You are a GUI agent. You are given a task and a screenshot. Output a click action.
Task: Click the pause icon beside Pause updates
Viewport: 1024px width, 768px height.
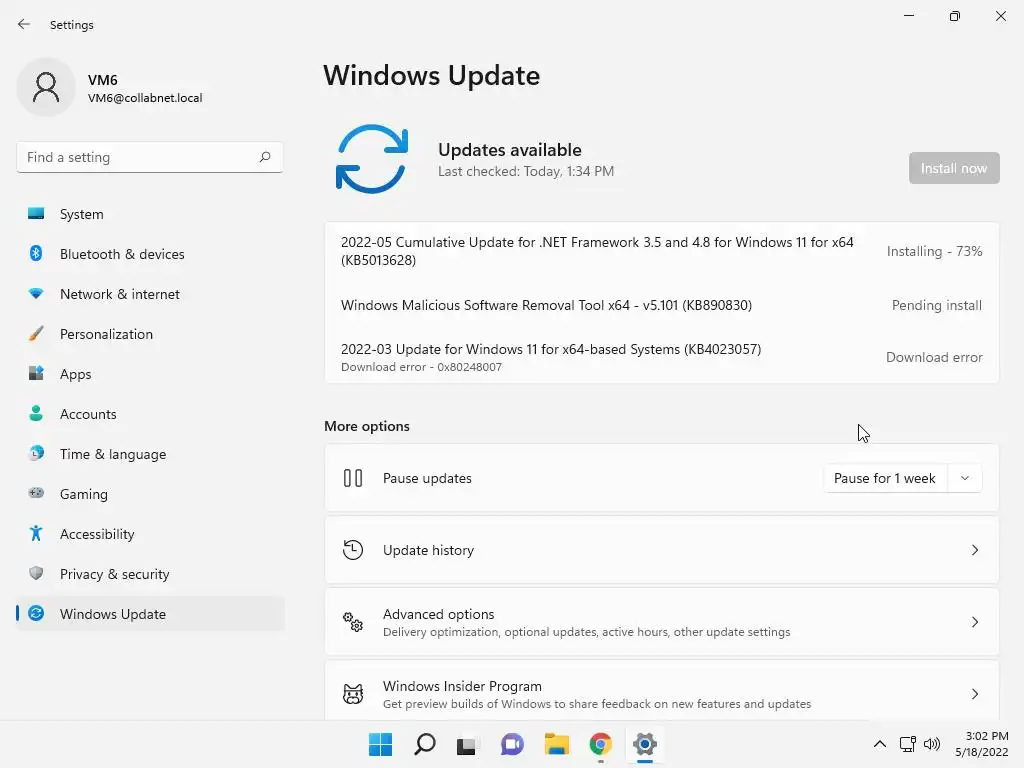click(x=353, y=478)
